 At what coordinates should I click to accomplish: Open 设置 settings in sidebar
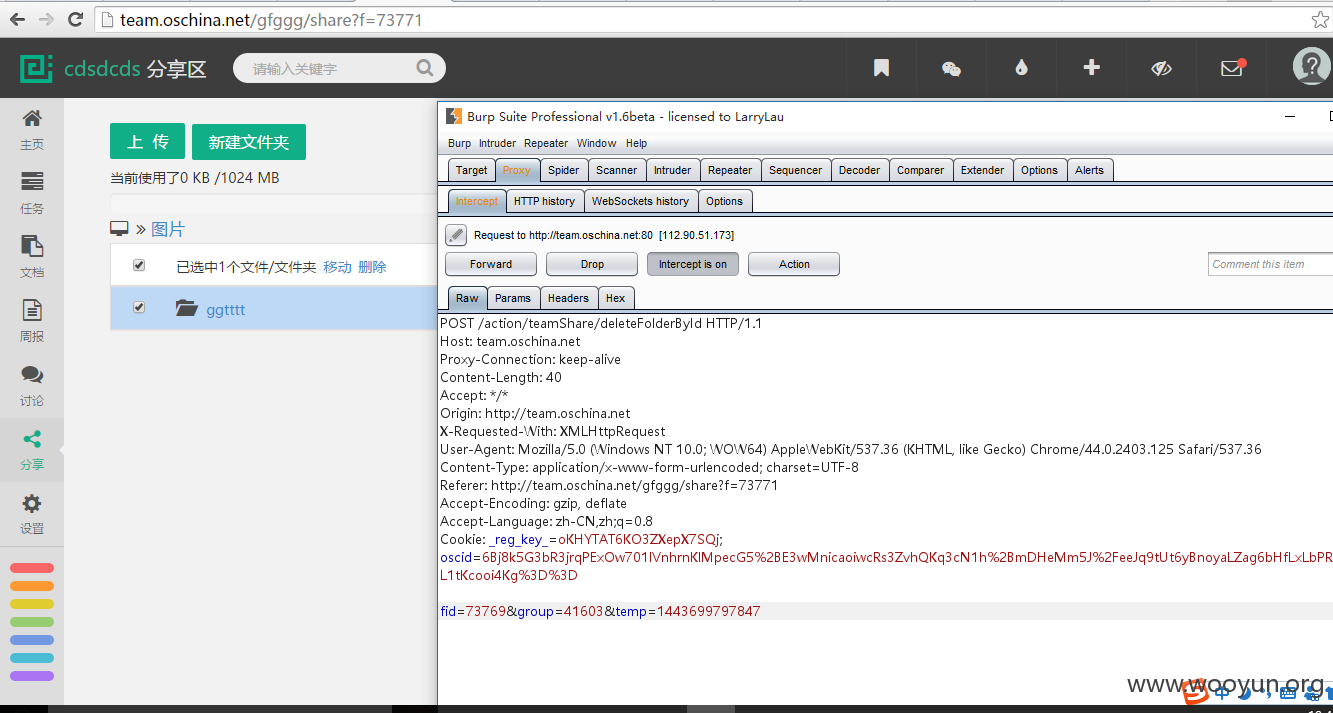tap(32, 514)
